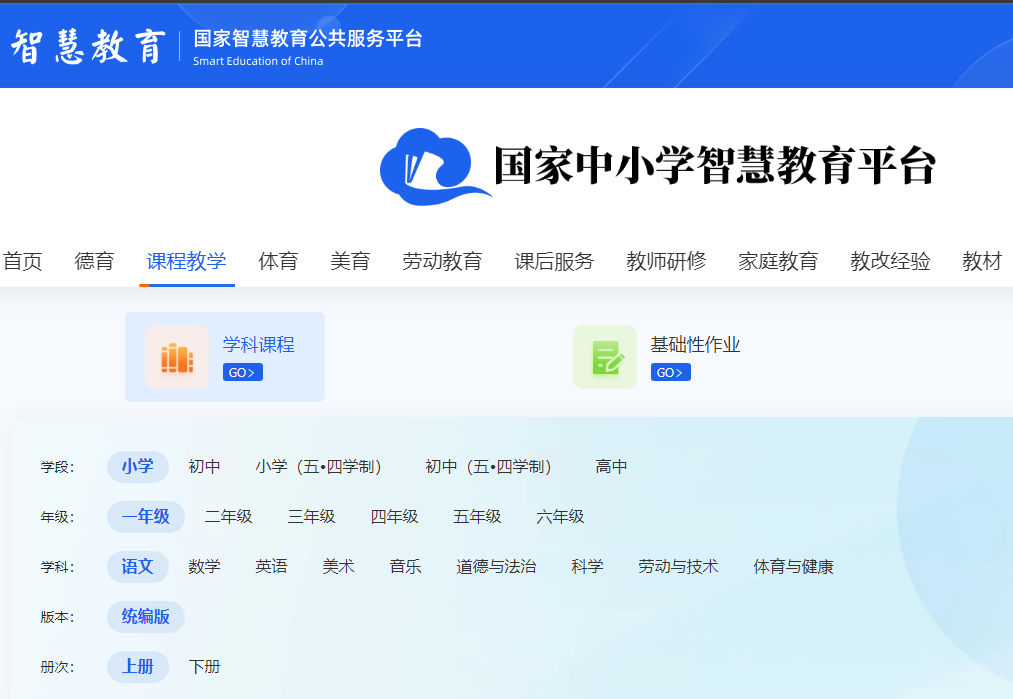
Task: Click the 年级: row label
Action: coord(57,517)
